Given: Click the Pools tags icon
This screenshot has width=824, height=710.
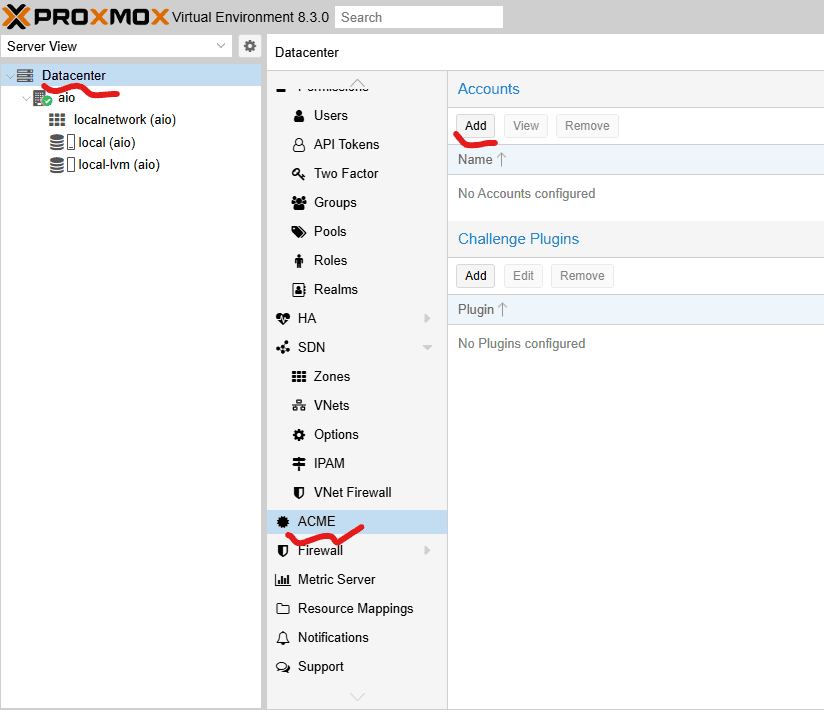Looking at the screenshot, I should (x=298, y=232).
